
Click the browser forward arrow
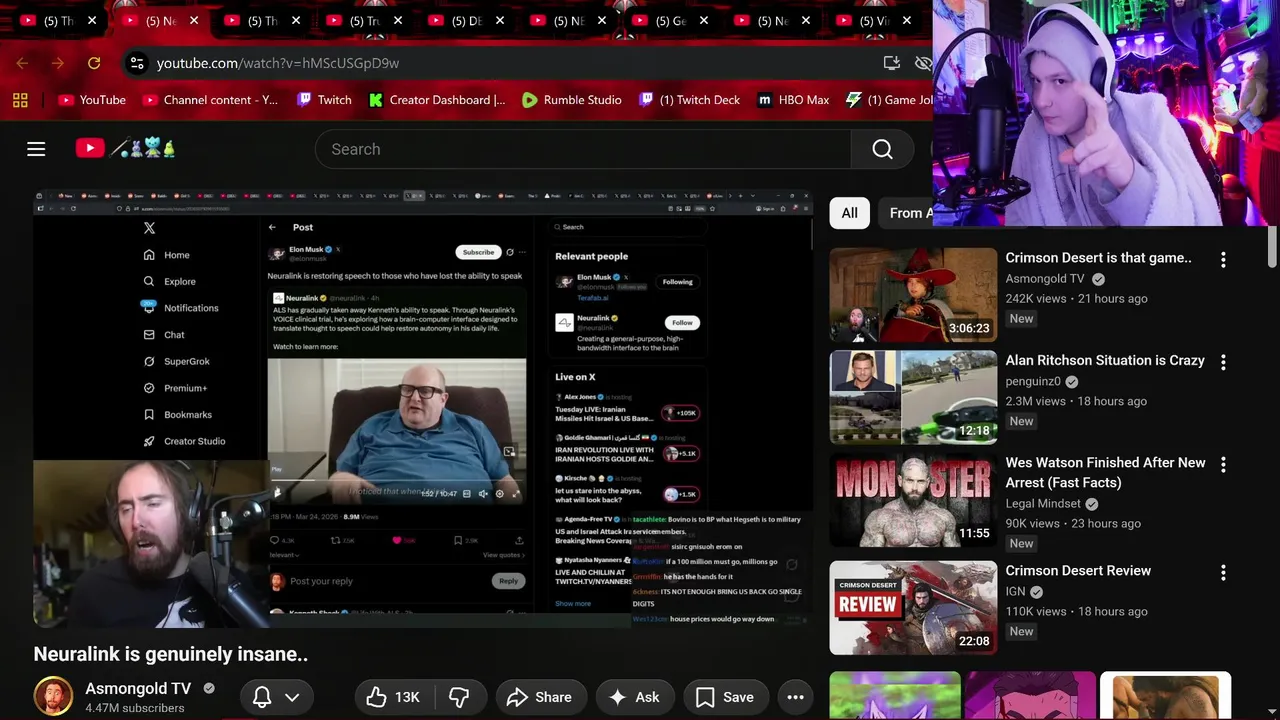[58, 63]
